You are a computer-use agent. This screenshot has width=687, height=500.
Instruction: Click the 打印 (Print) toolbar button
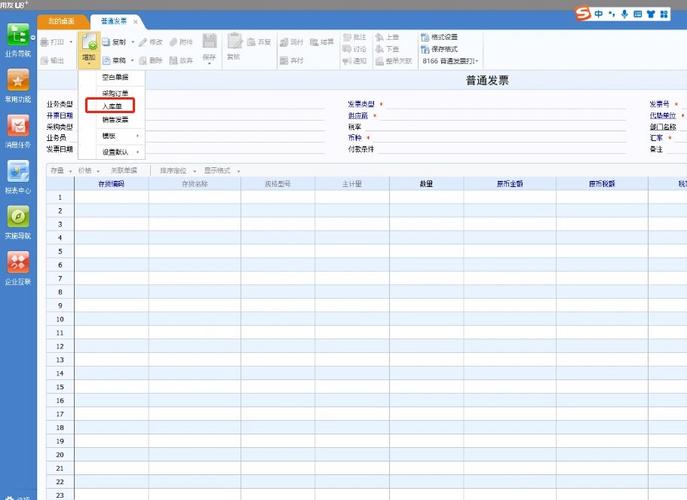click(53, 42)
